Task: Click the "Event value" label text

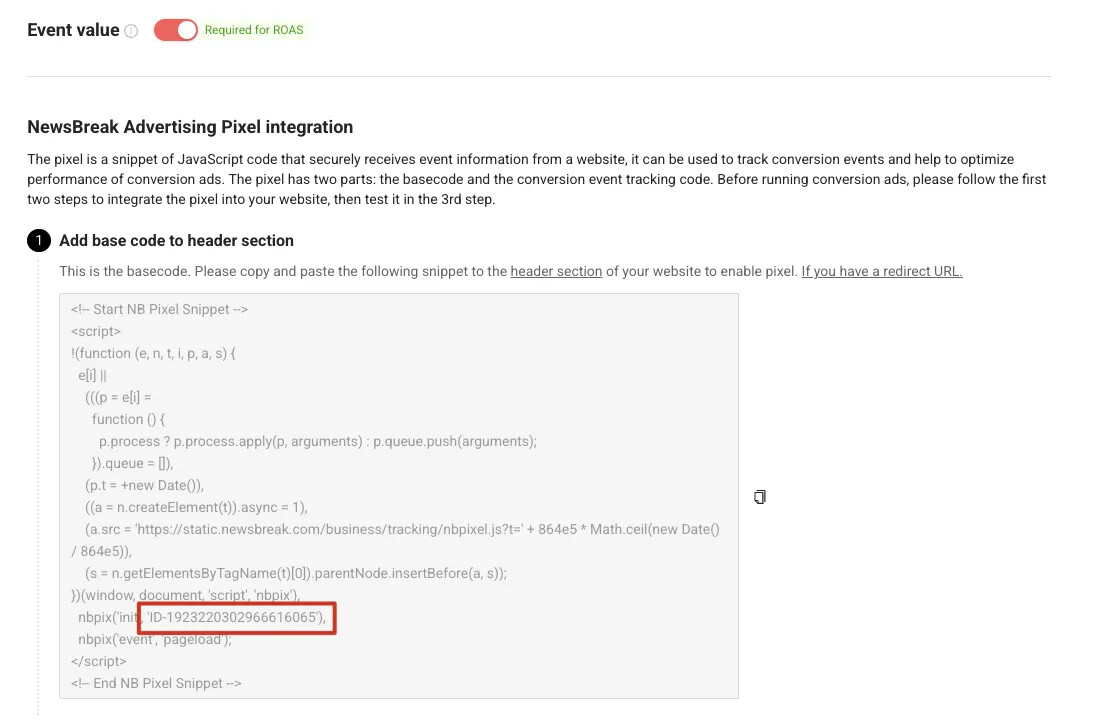Action: pos(73,30)
